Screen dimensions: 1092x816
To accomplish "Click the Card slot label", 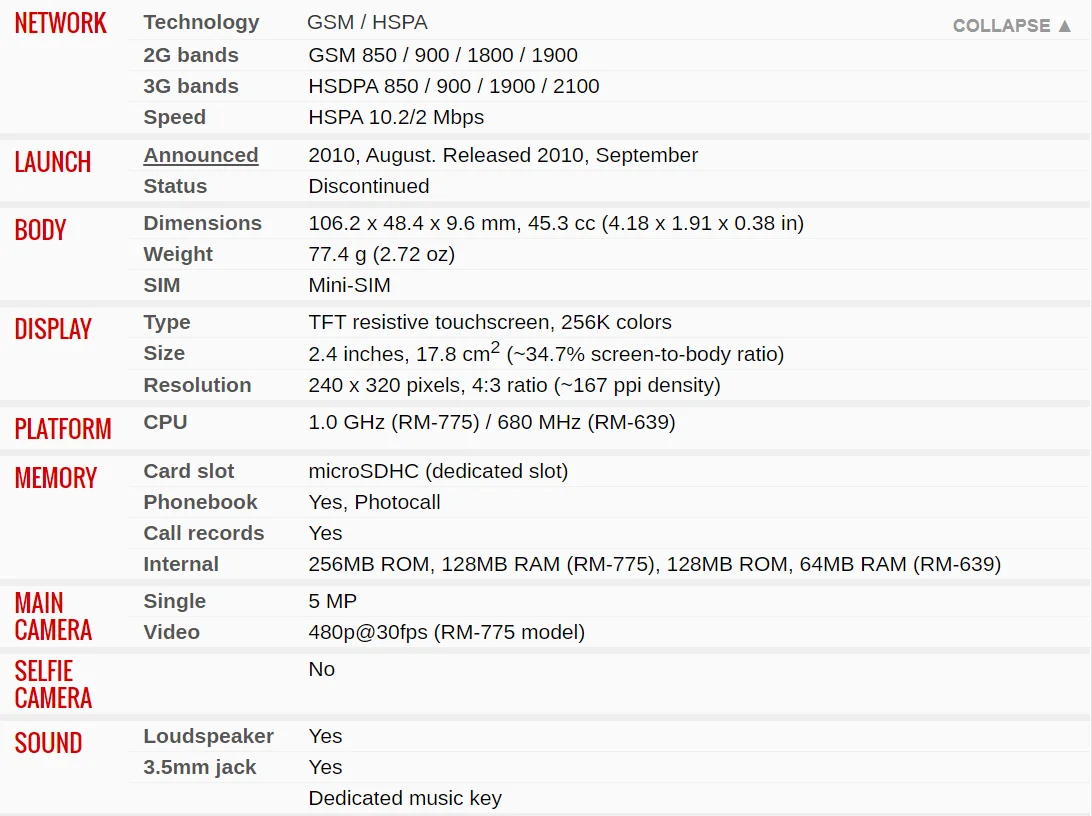I will pos(188,471).
